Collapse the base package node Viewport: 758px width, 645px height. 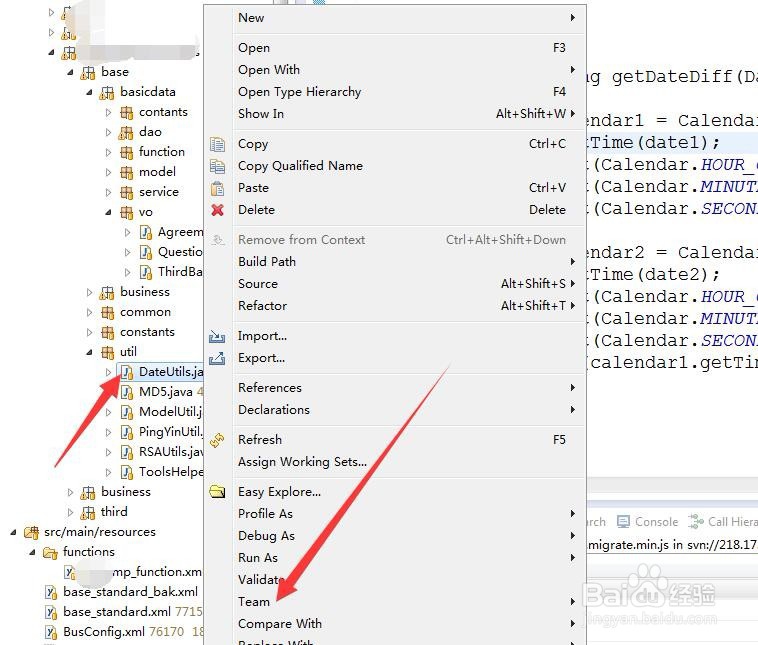[x=71, y=73]
